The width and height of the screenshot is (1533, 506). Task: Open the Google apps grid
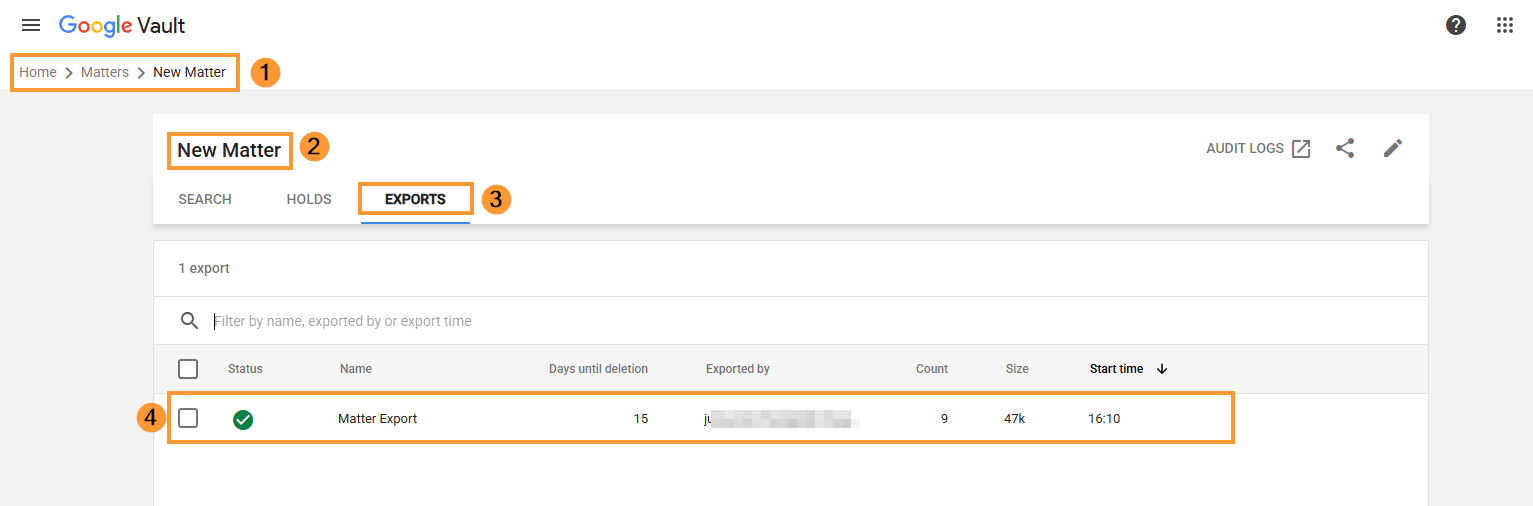[1505, 26]
